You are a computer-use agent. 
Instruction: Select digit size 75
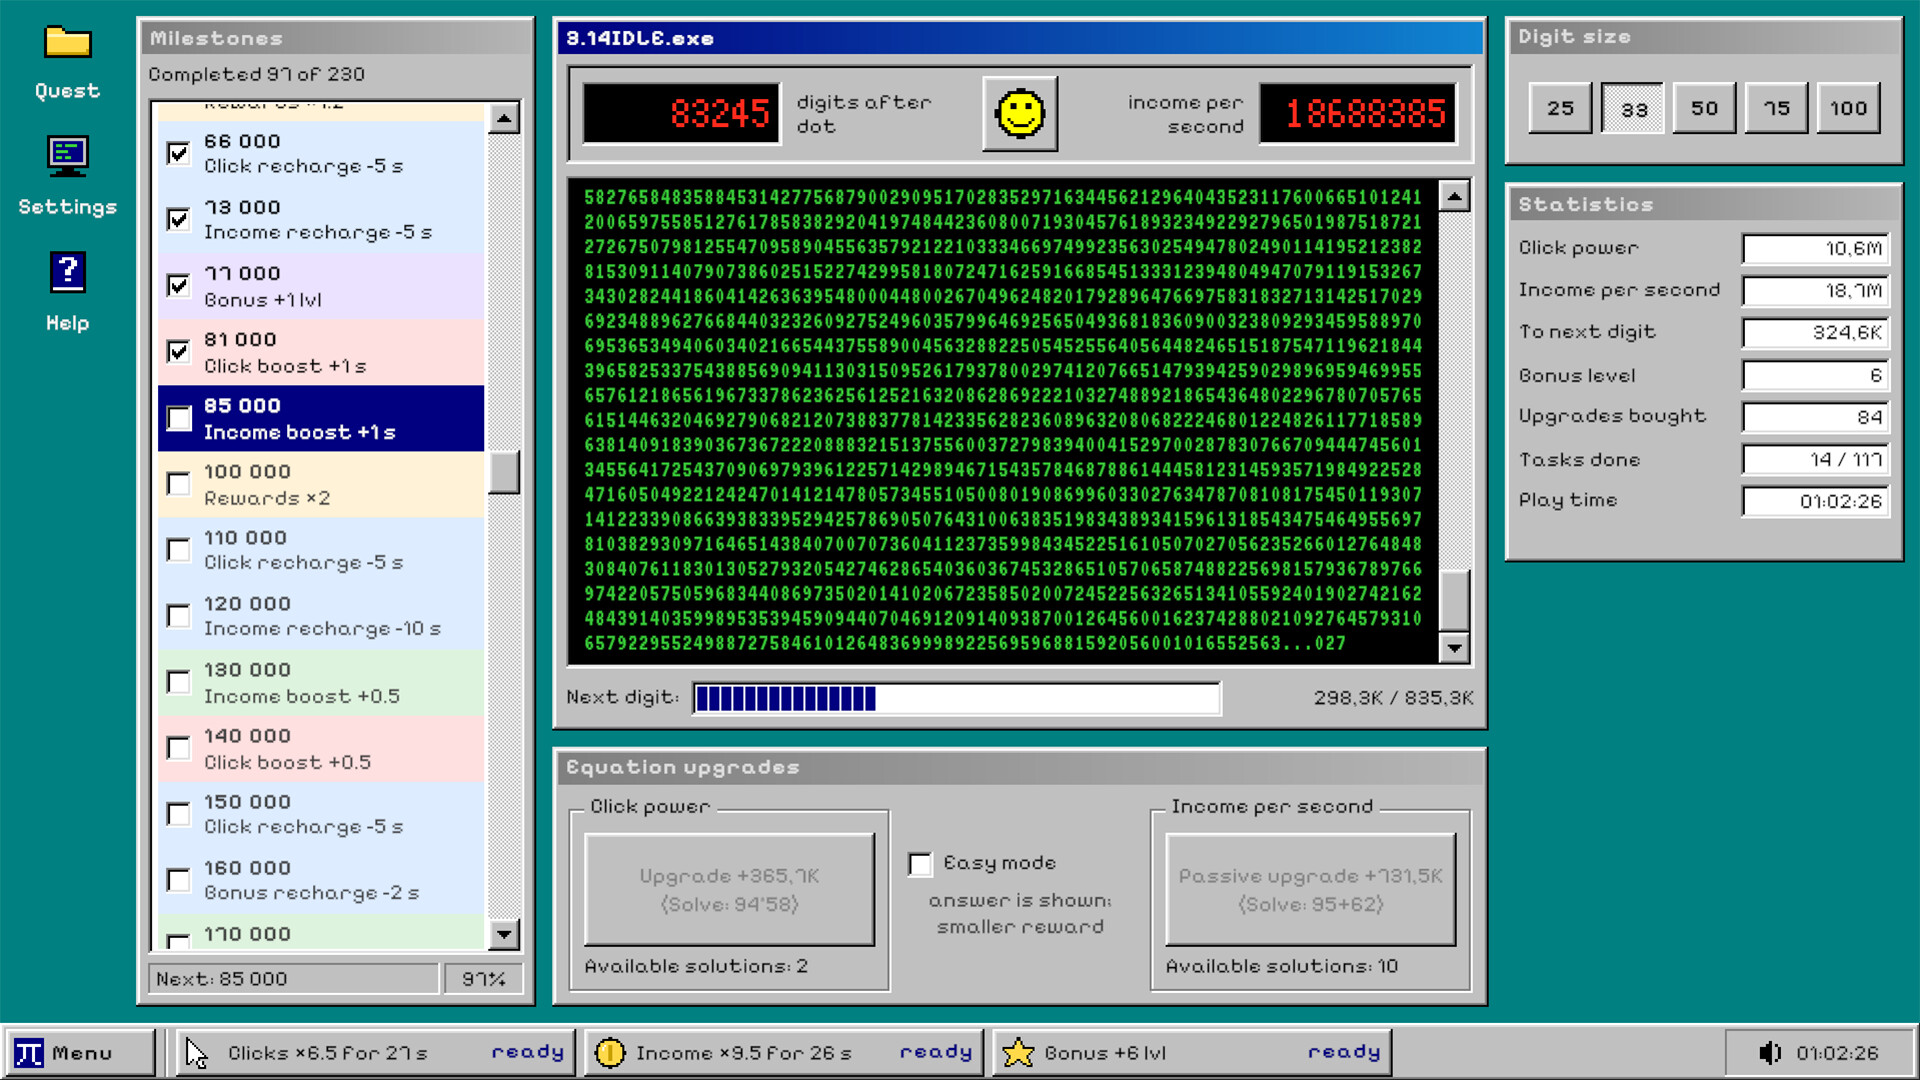[x=1777, y=108]
